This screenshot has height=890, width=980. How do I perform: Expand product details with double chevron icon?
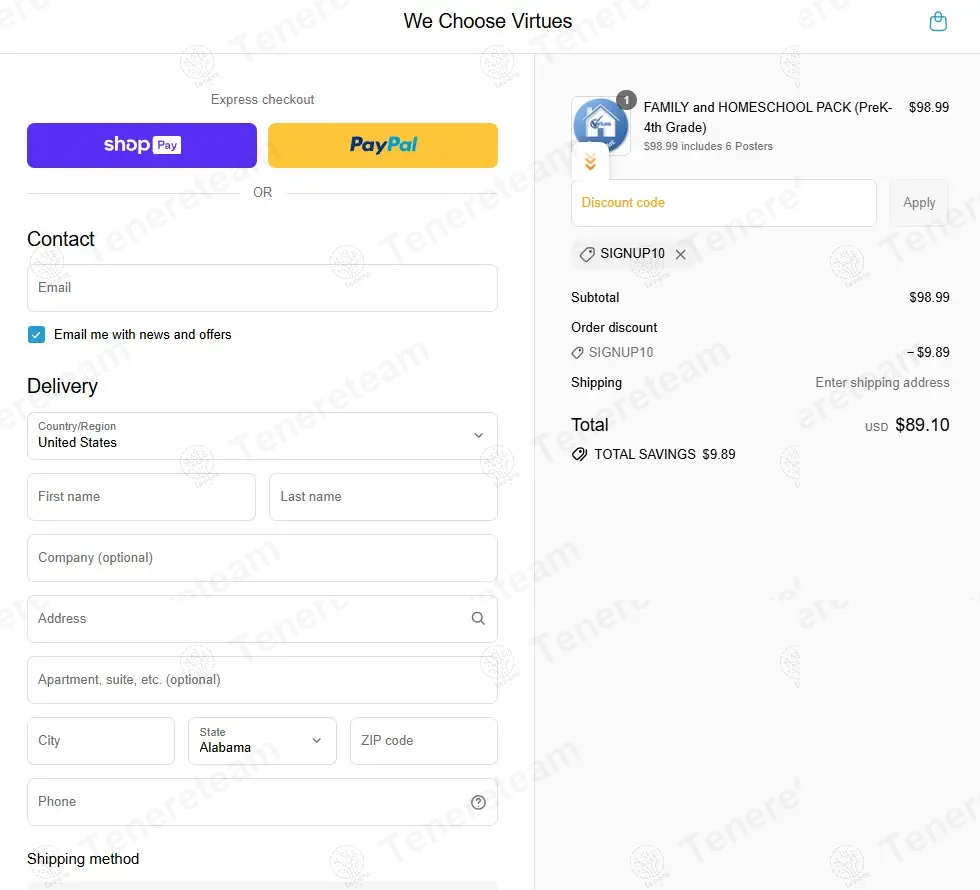(x=590, y=162)
